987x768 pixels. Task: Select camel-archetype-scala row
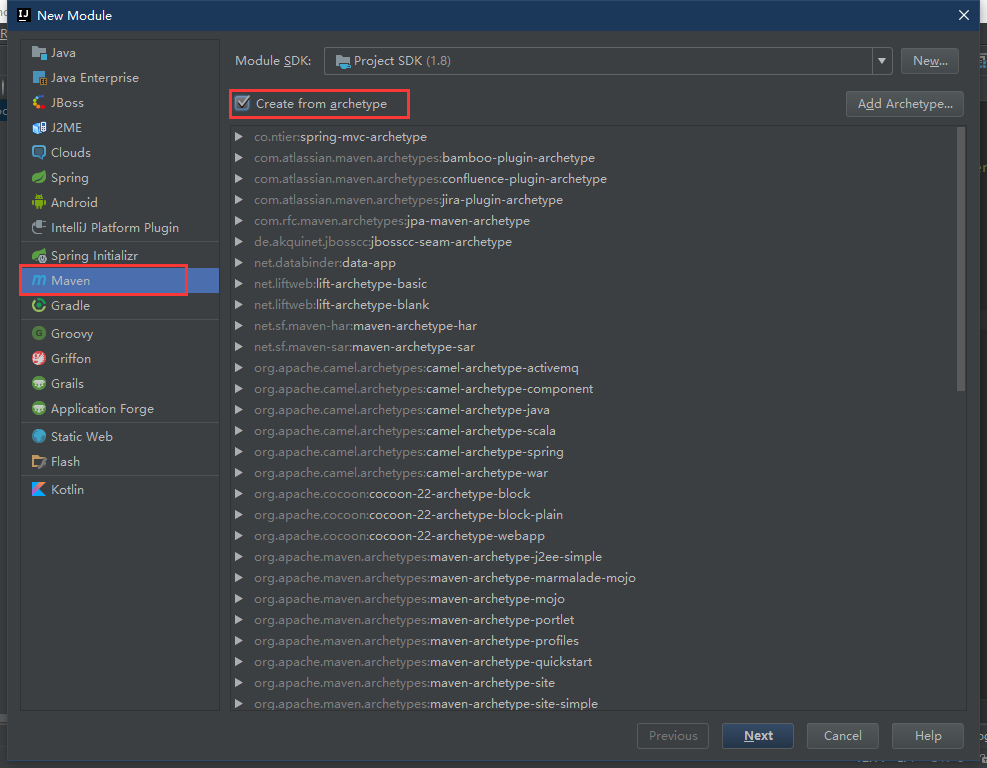coord(594,431)
